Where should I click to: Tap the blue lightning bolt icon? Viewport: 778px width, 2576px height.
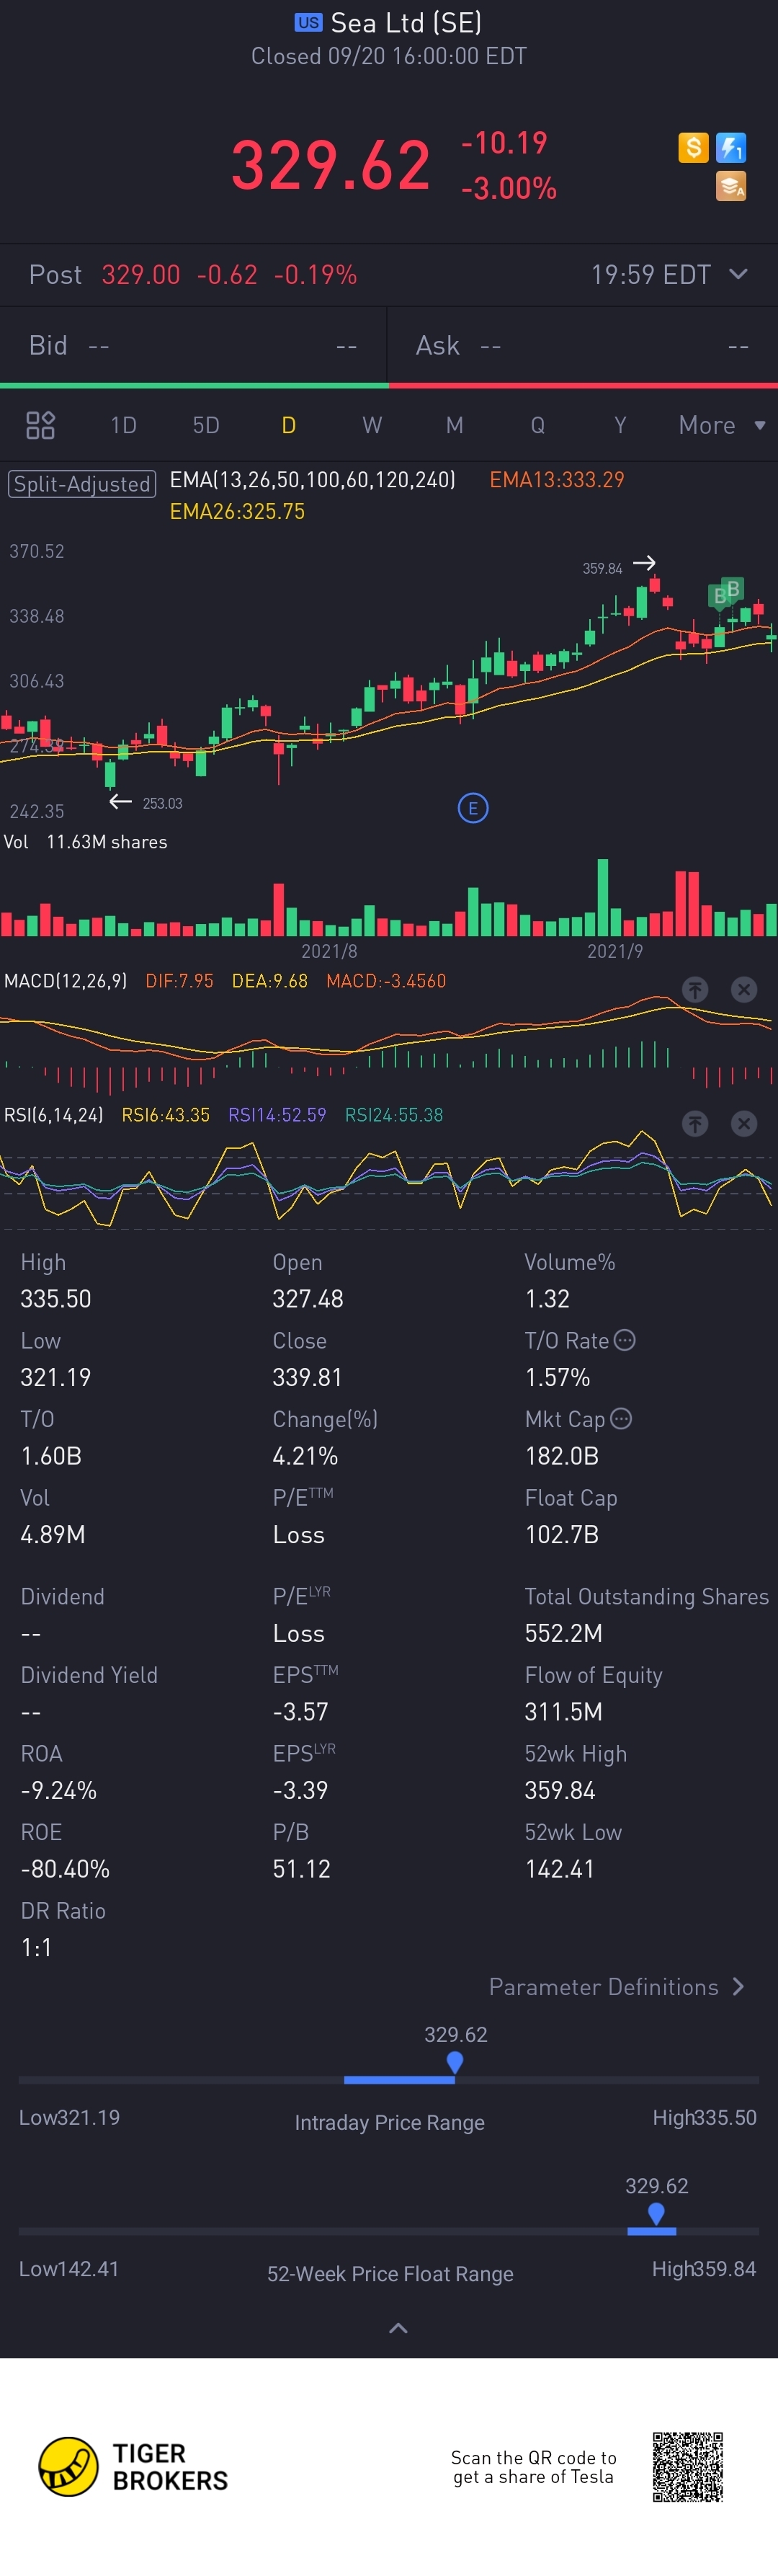pyautogui.click(x=731, y=148)
